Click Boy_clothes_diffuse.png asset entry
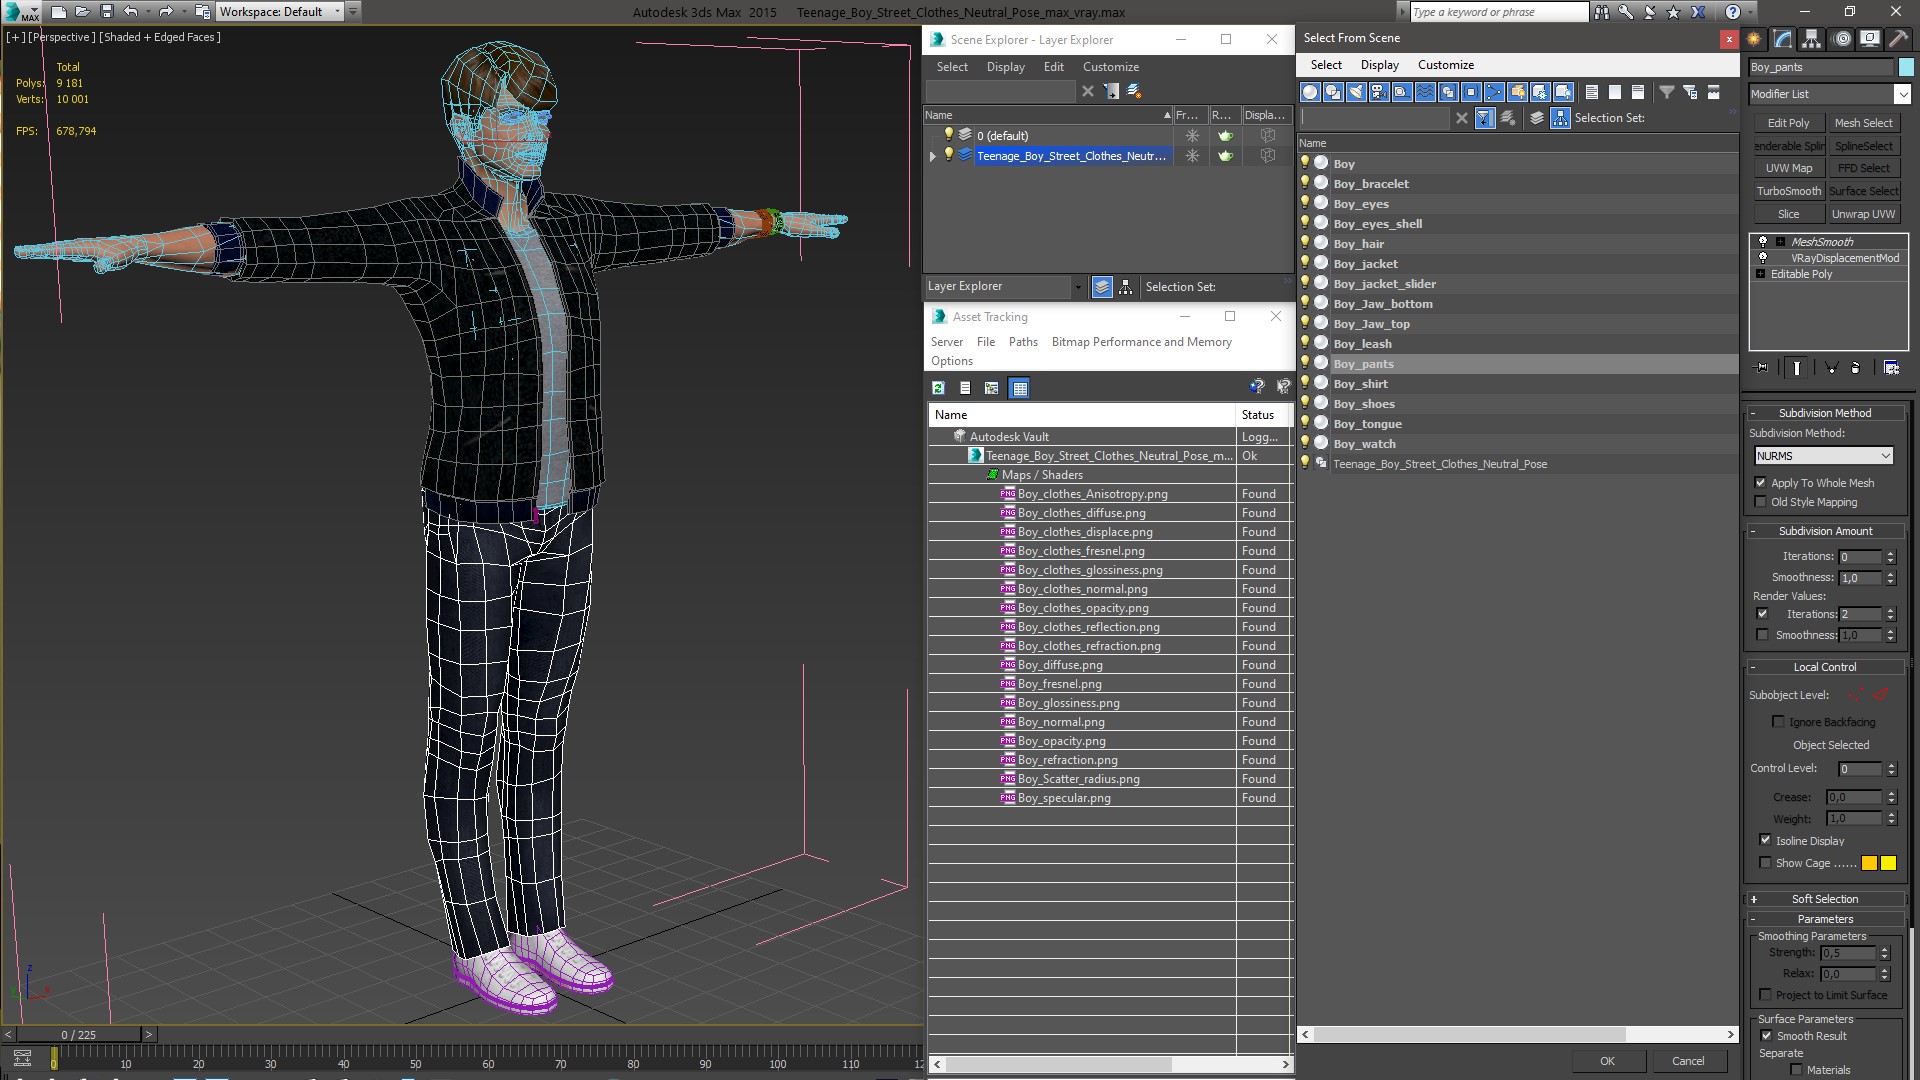The image size is (1920, 1080). point(1081,512)
